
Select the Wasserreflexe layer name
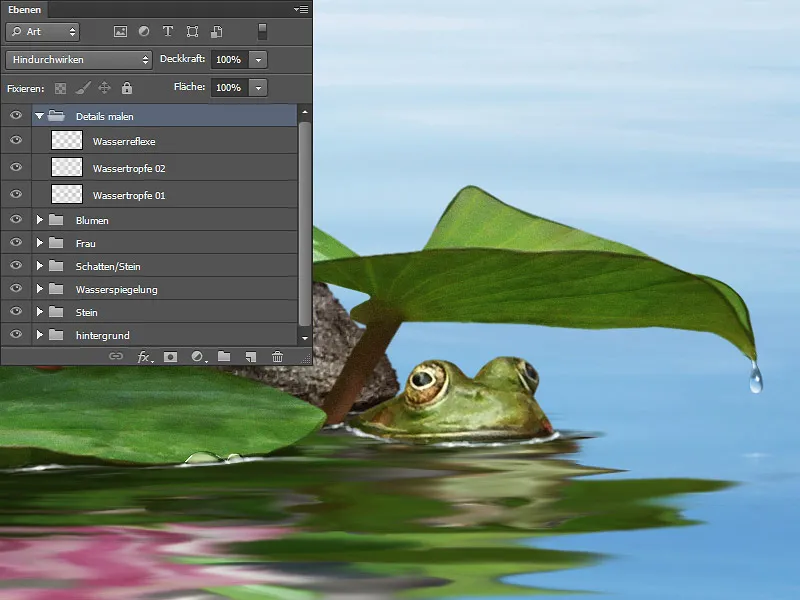124,142
